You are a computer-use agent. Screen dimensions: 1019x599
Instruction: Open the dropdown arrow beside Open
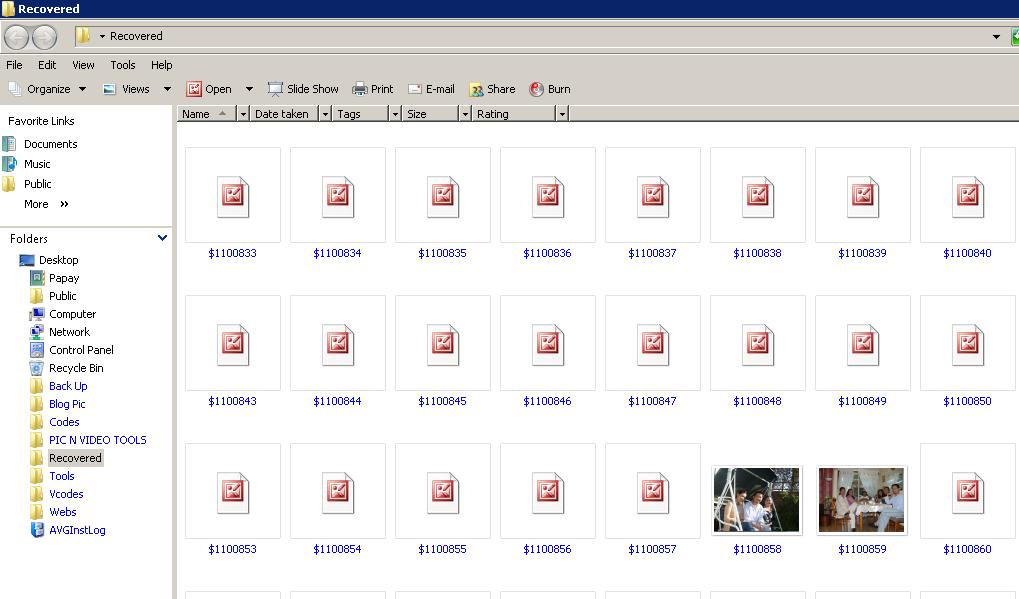pyautogui.click(x=249, y=89)
